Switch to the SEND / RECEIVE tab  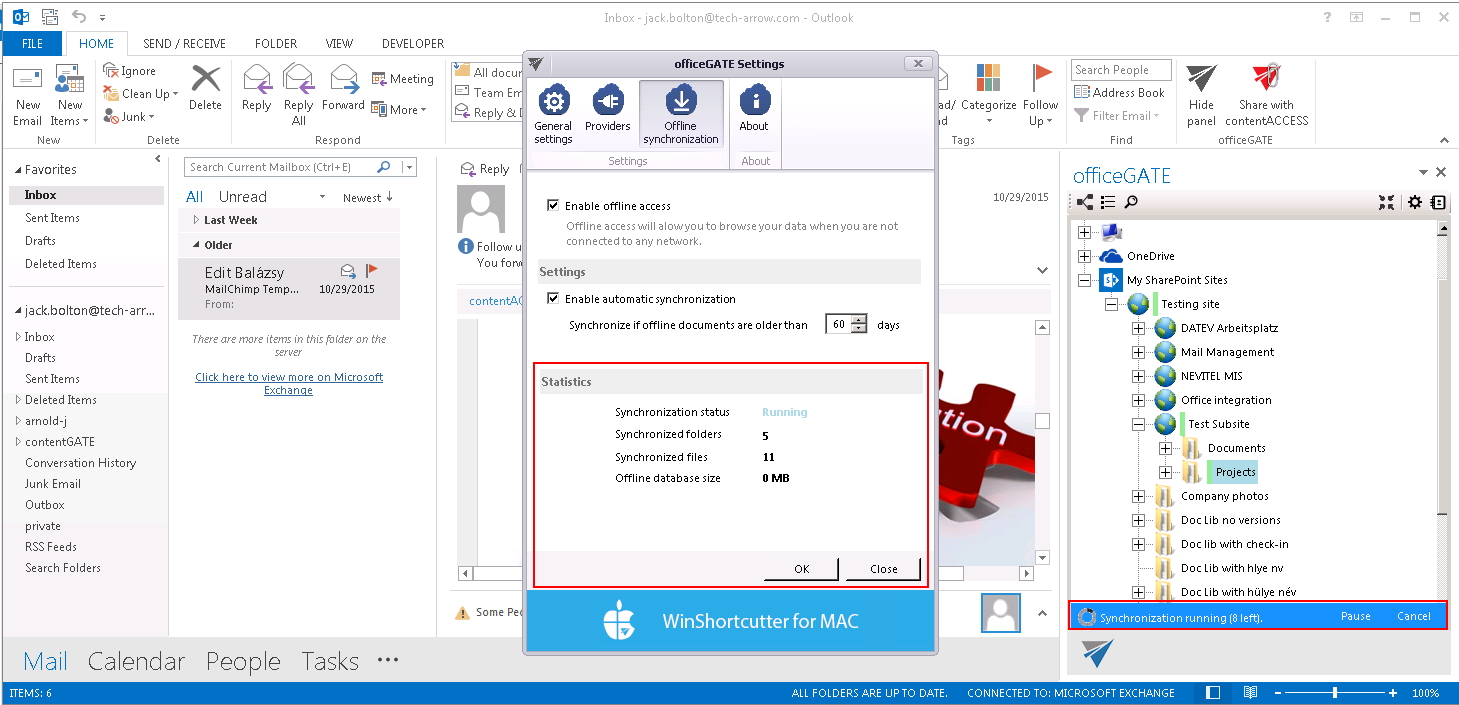click(185, 43)
